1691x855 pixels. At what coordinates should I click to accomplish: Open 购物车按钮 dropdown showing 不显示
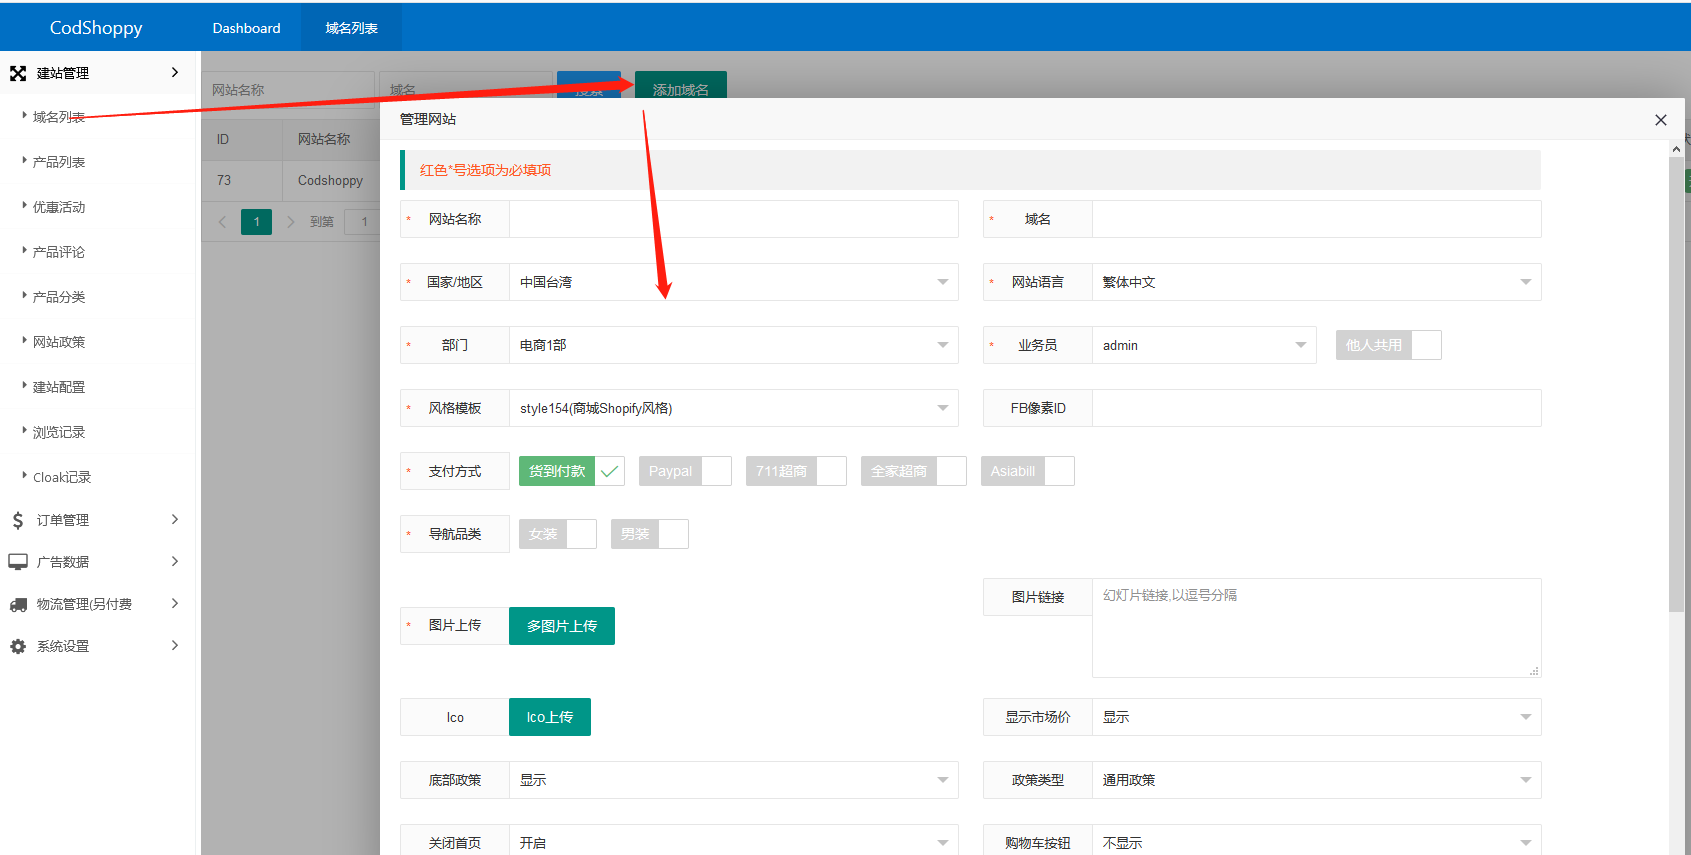pyautogui.click(x=1317, y=842)
